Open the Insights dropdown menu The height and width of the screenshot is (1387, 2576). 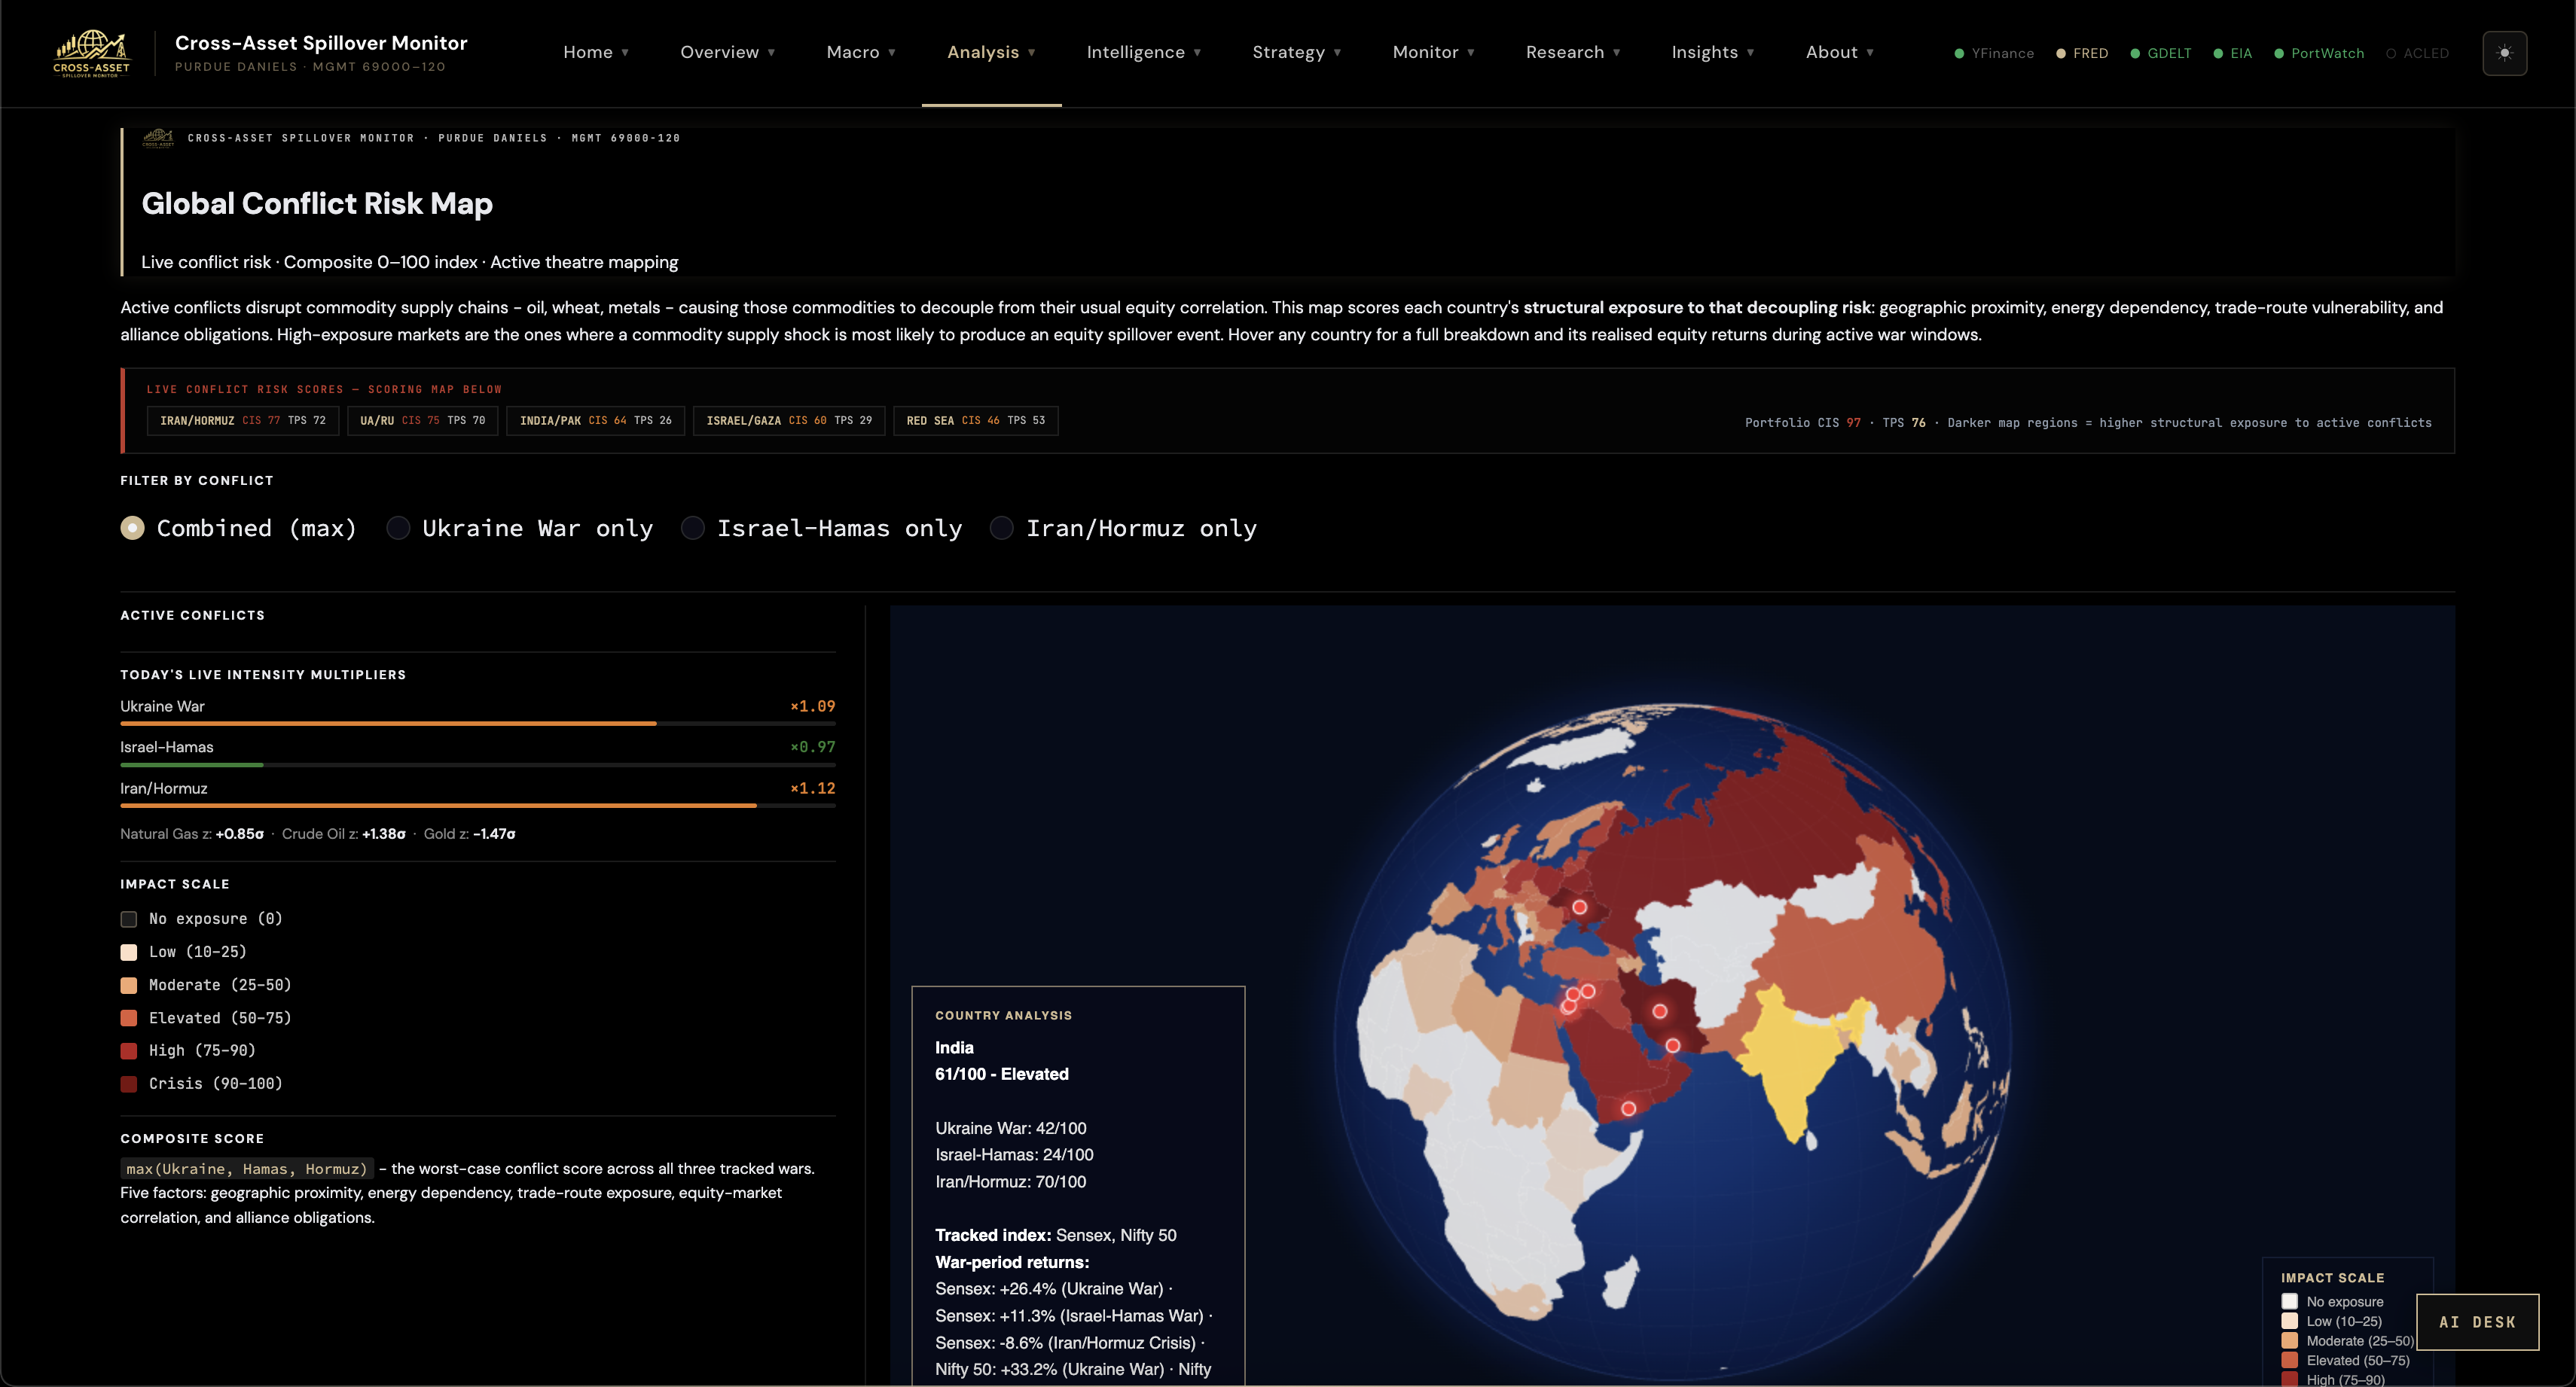click(1713, 52)
